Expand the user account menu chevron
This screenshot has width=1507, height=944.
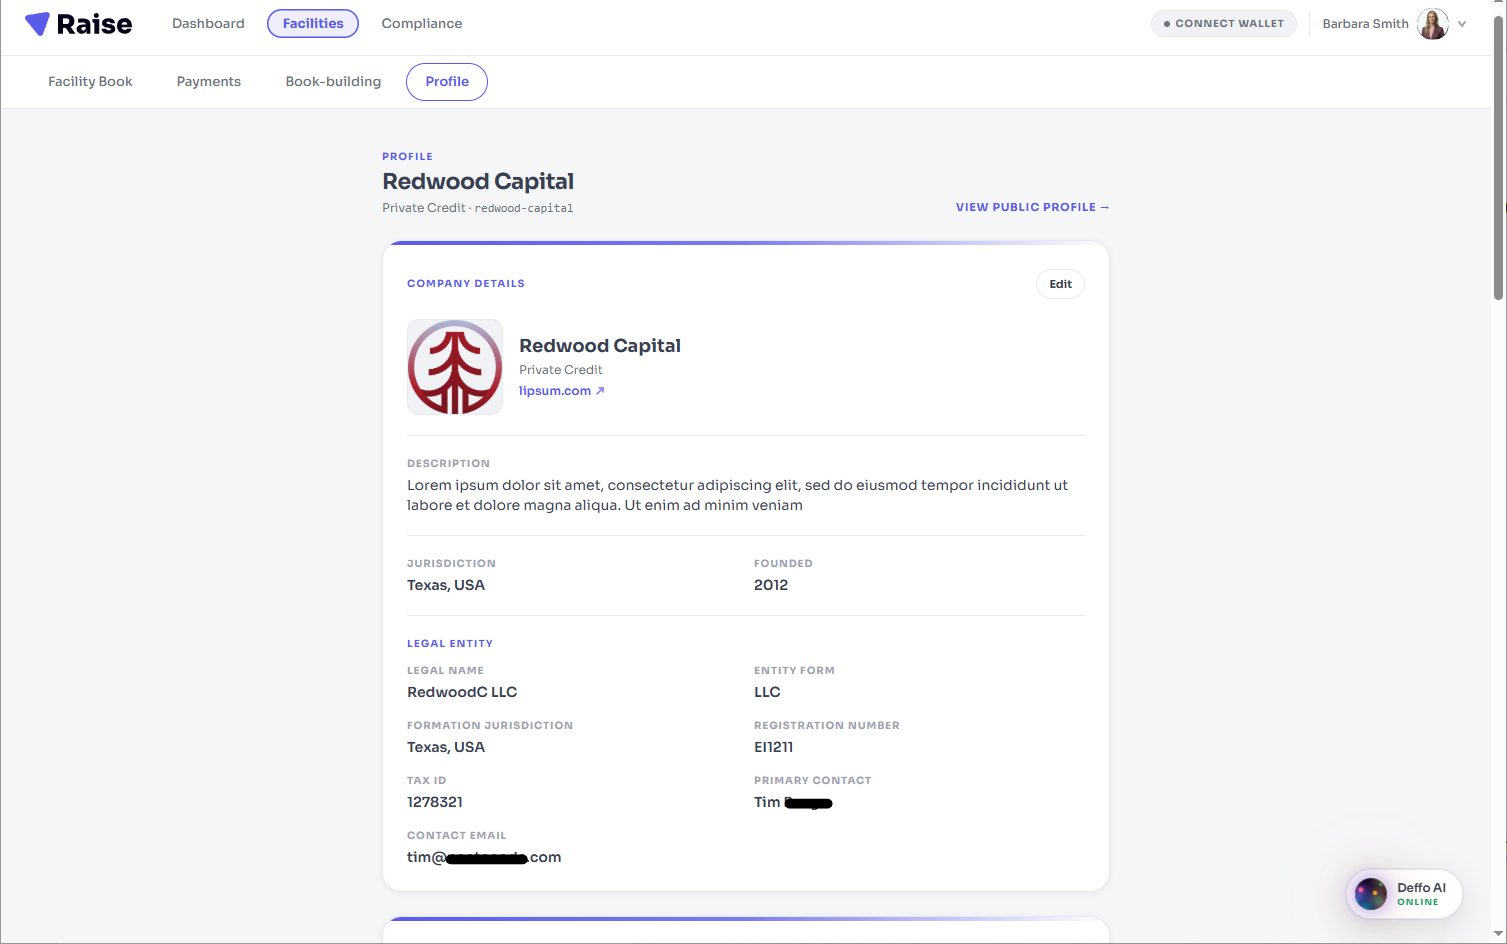click(1462, 24)
